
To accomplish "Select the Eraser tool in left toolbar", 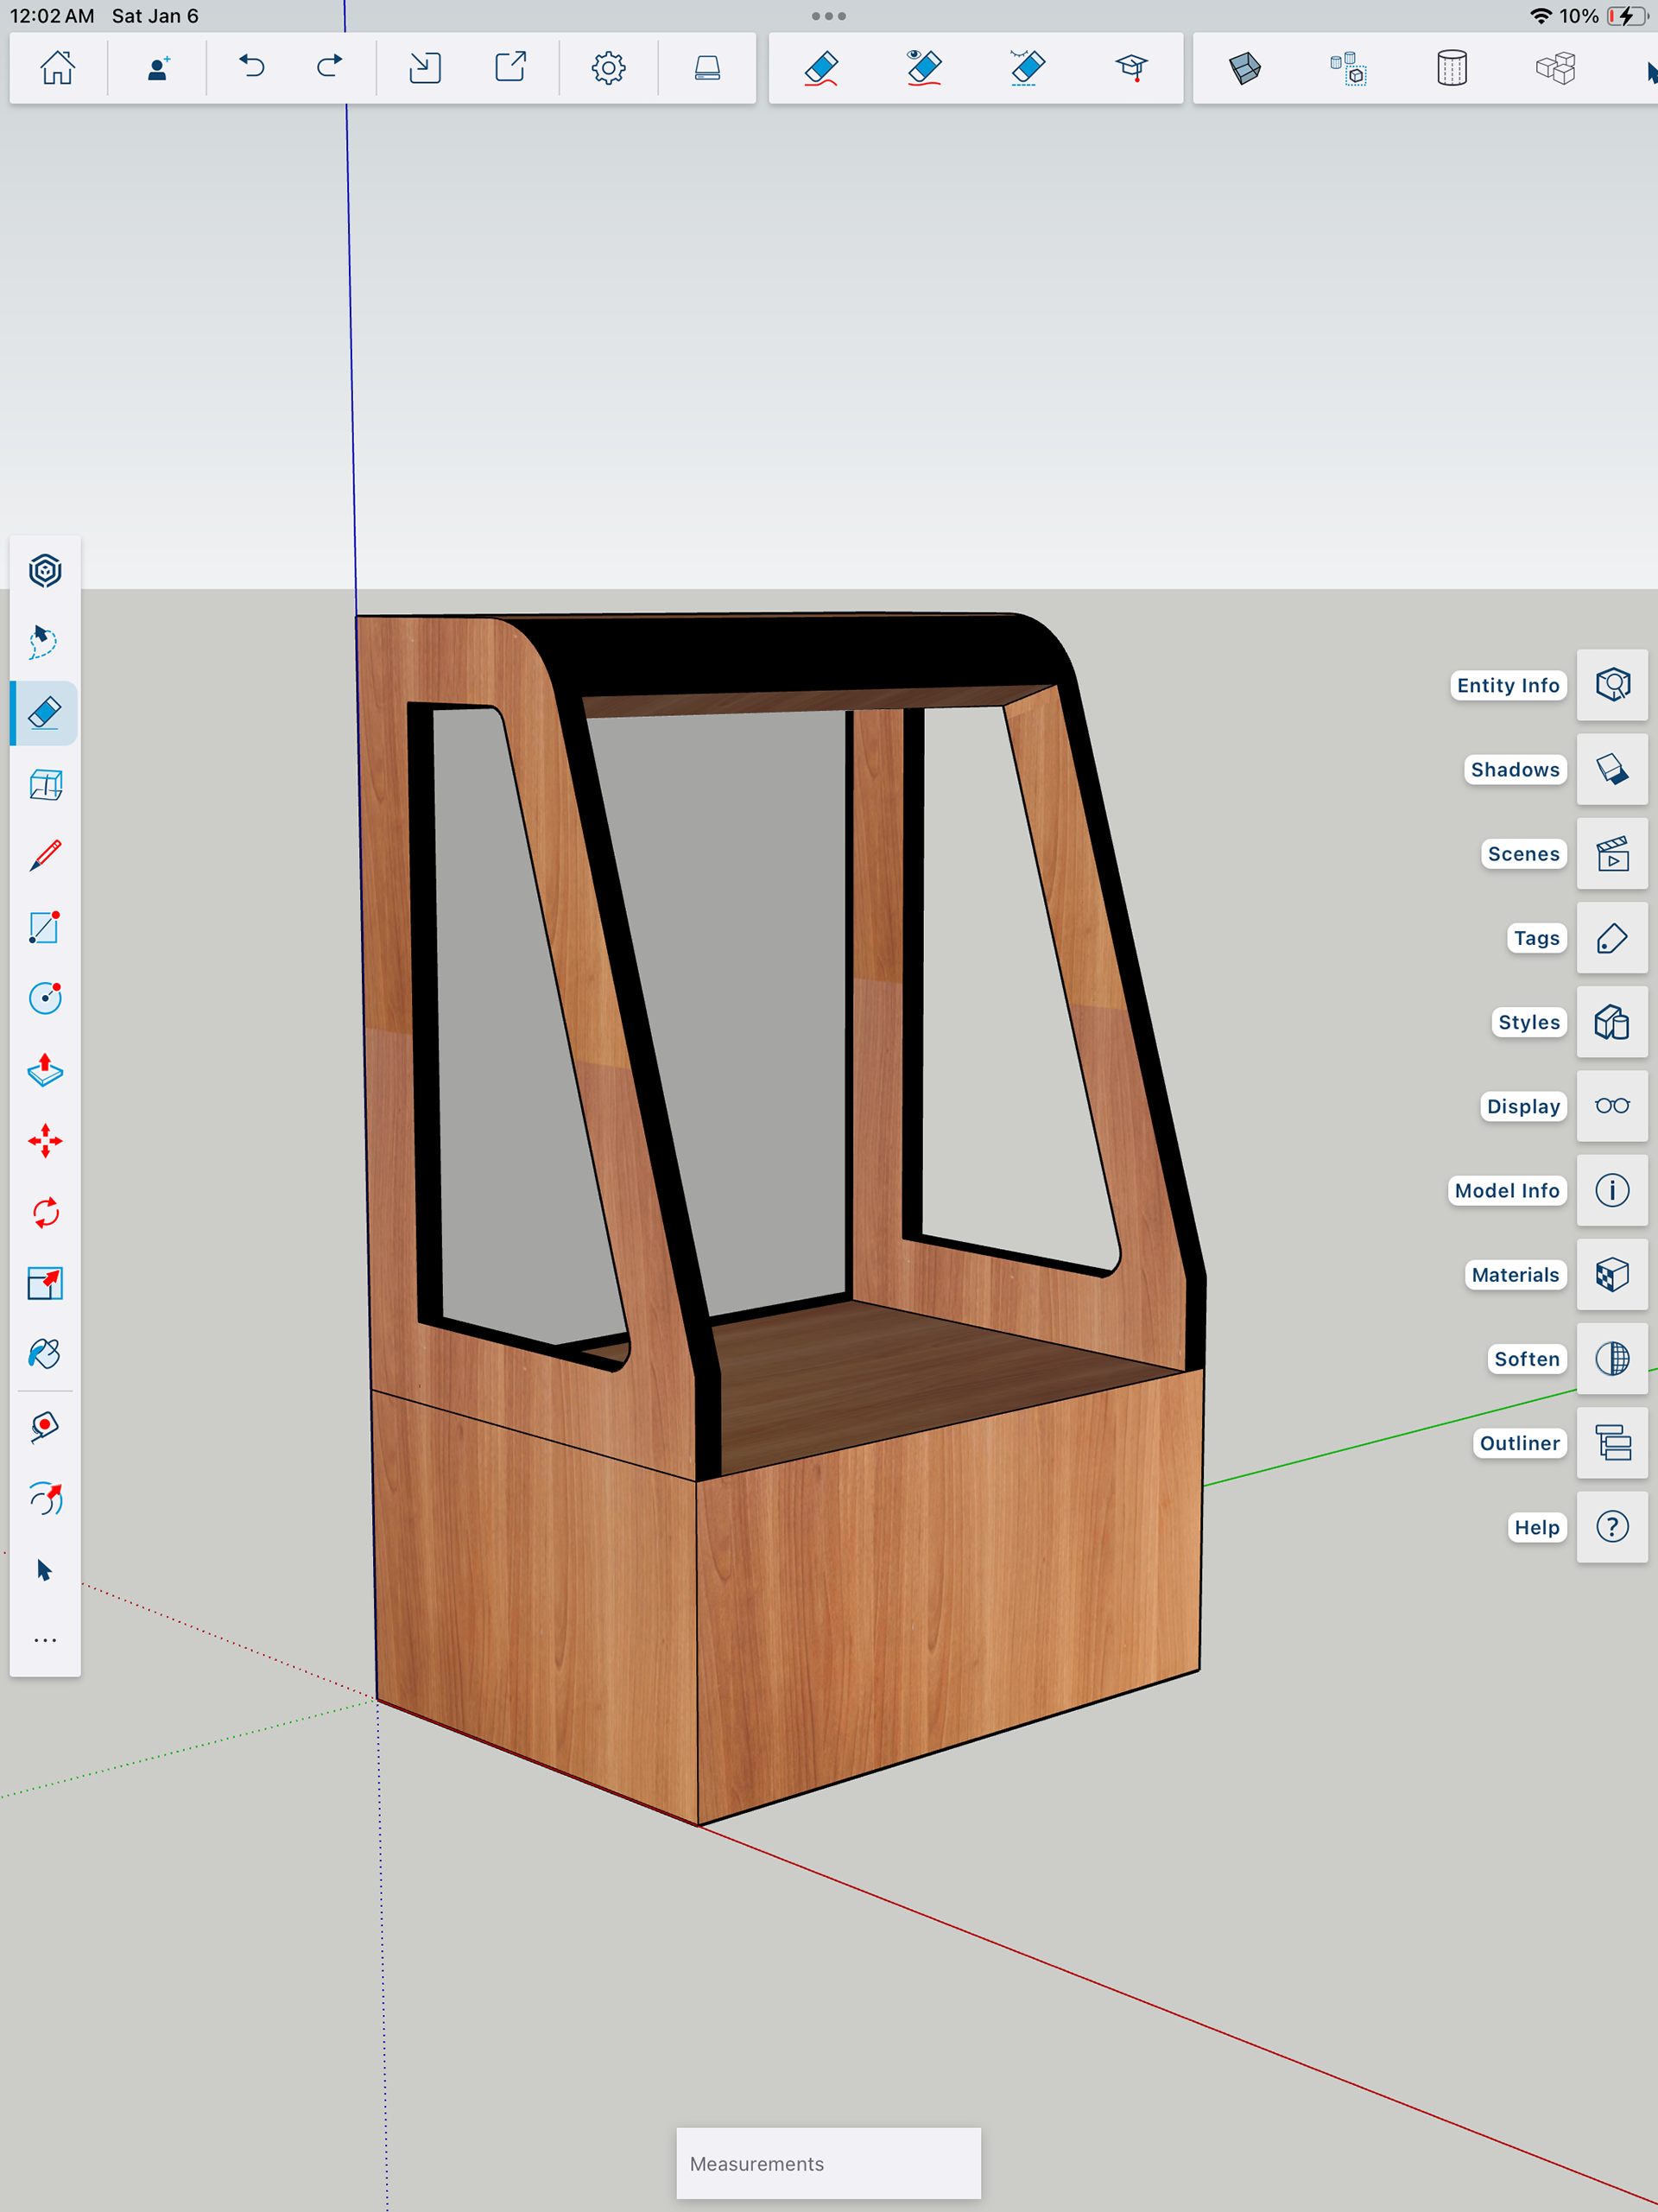I will coord(45,713).
